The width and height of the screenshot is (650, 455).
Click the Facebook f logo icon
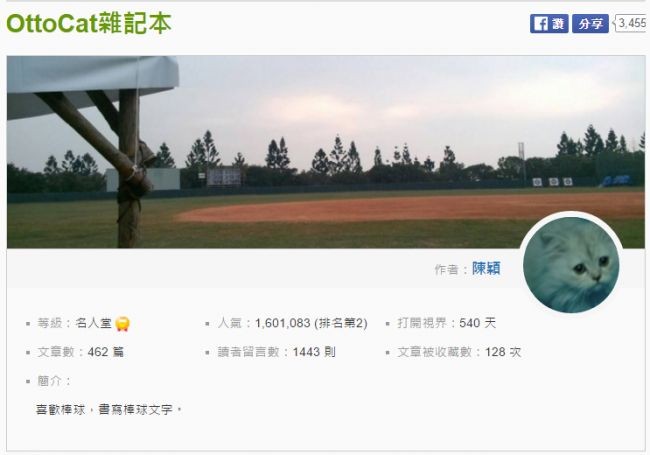540,24
